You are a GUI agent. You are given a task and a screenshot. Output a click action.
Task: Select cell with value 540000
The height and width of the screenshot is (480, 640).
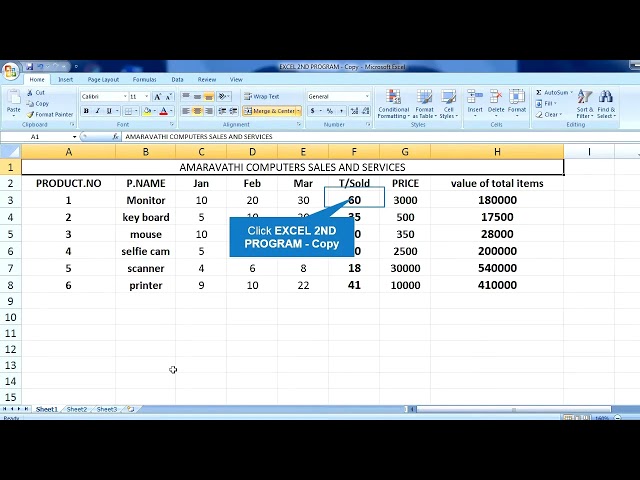pyautogui.click(x=497, y=268)
